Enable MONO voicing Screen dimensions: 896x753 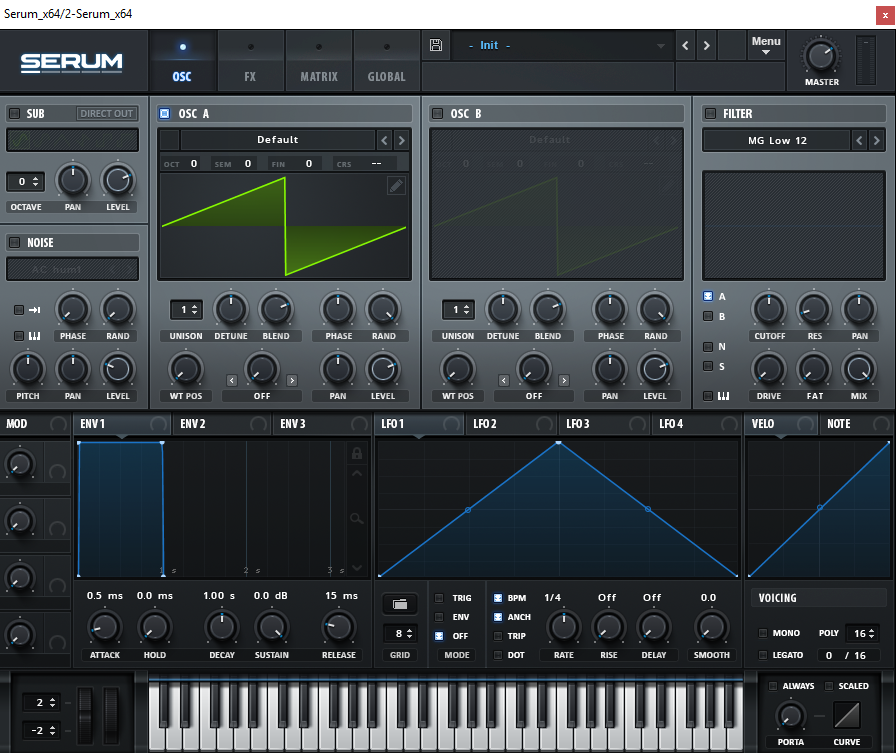pyautogui.click(x=762, y=633)
